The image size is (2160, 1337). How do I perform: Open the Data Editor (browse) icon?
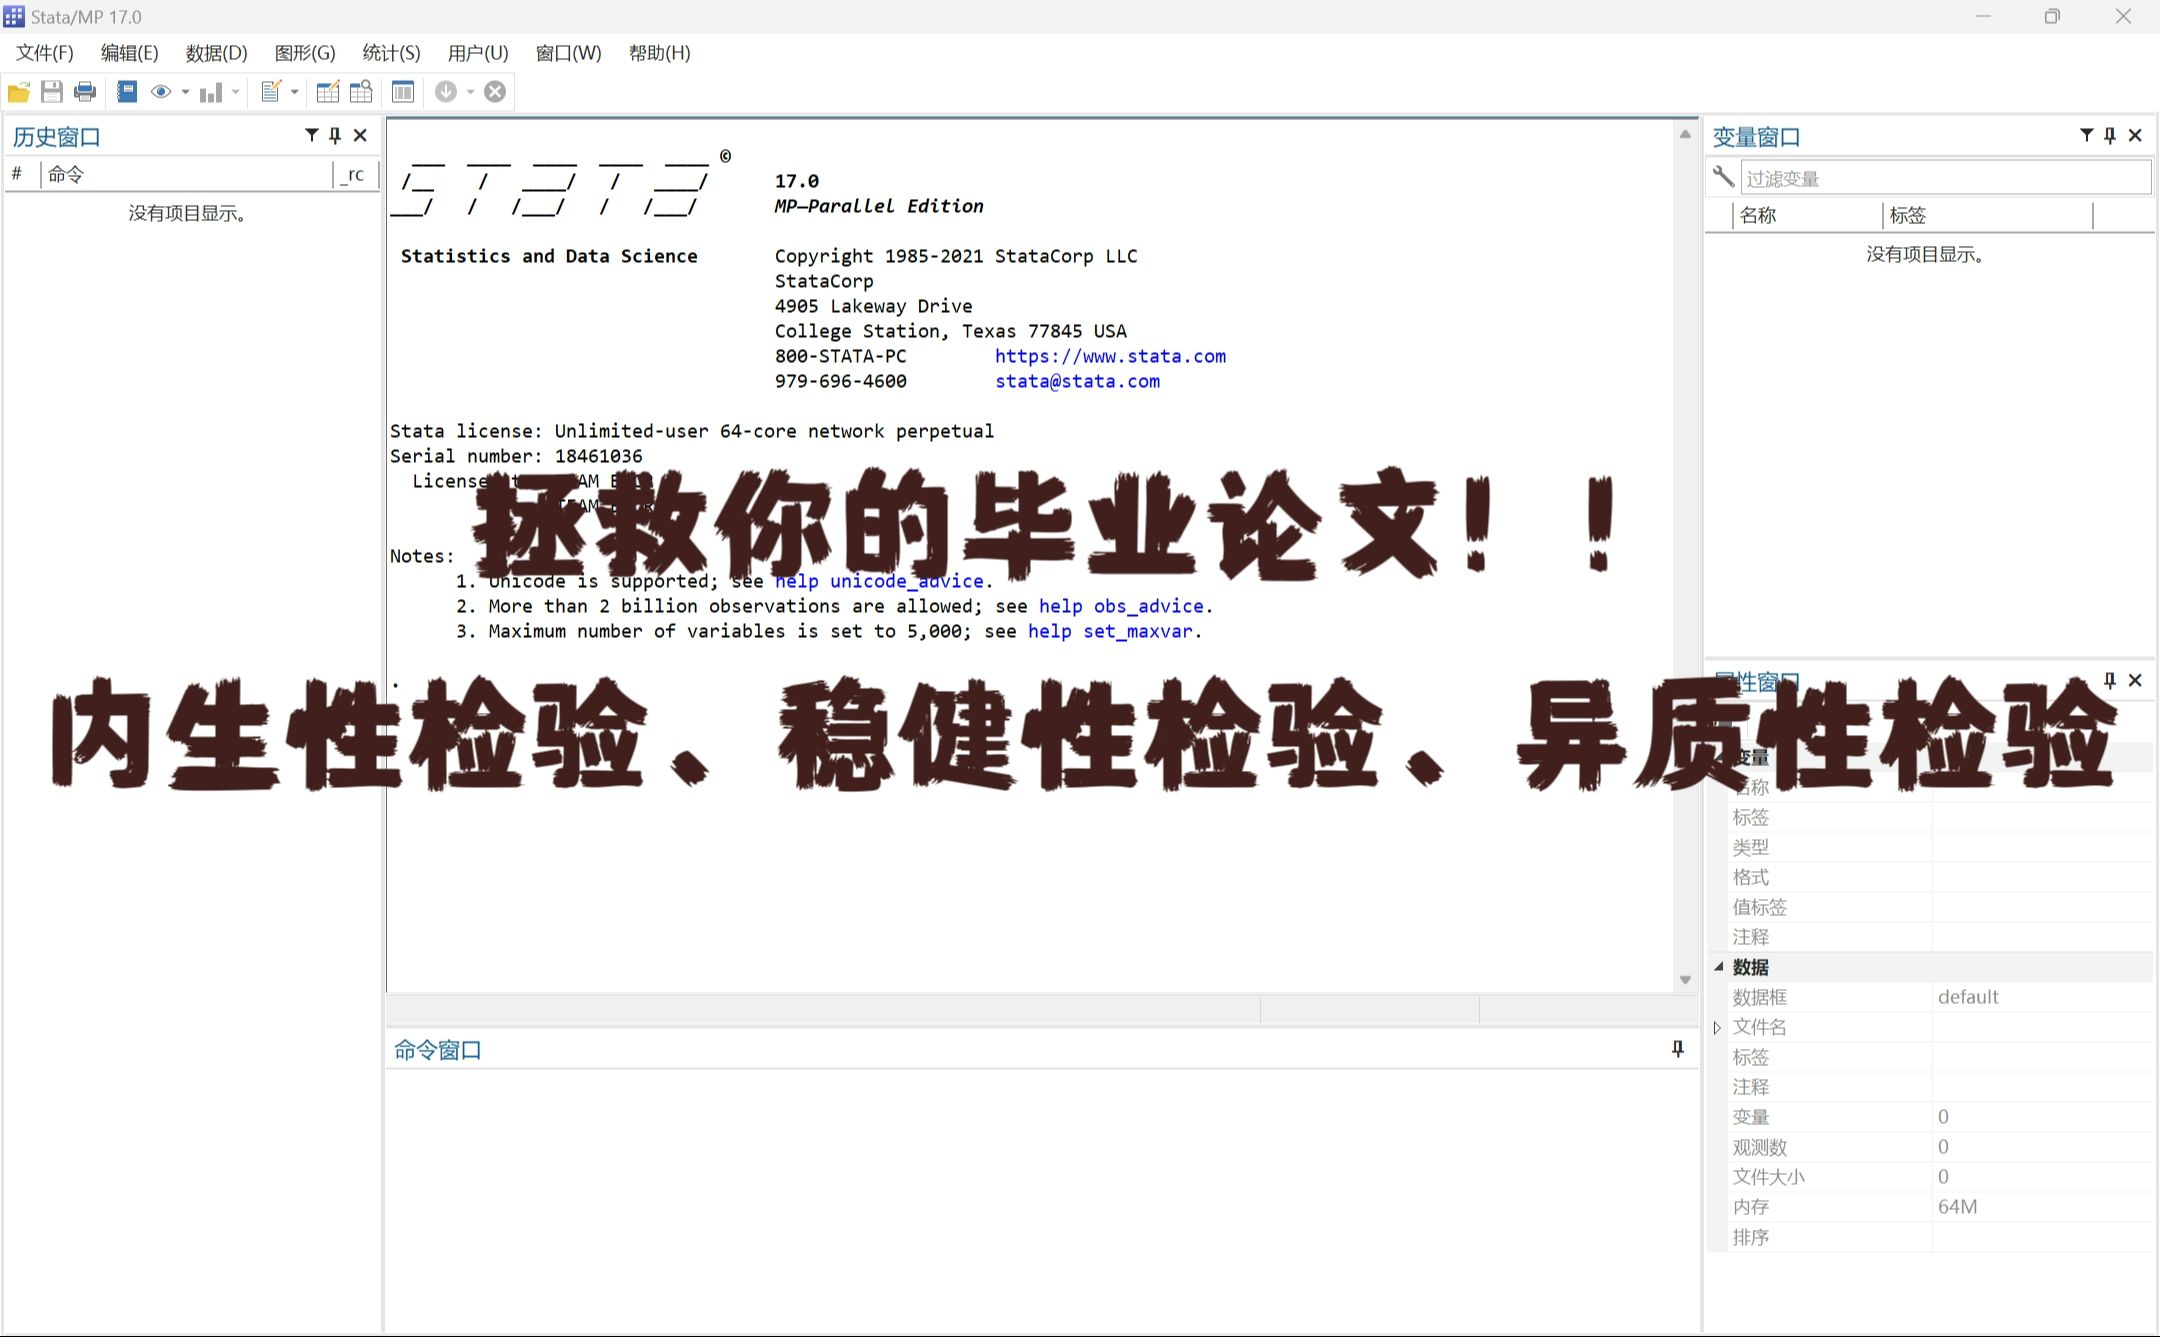click(x=361, y=92)
